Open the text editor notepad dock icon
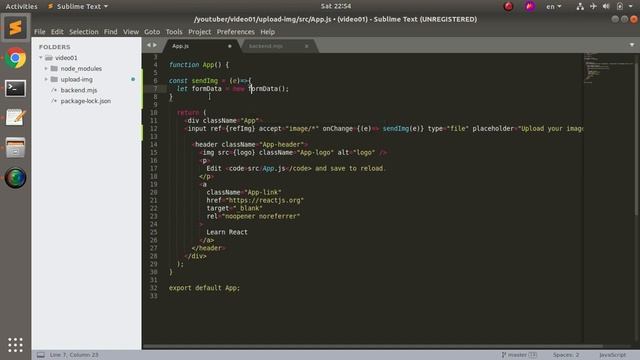 16,118
